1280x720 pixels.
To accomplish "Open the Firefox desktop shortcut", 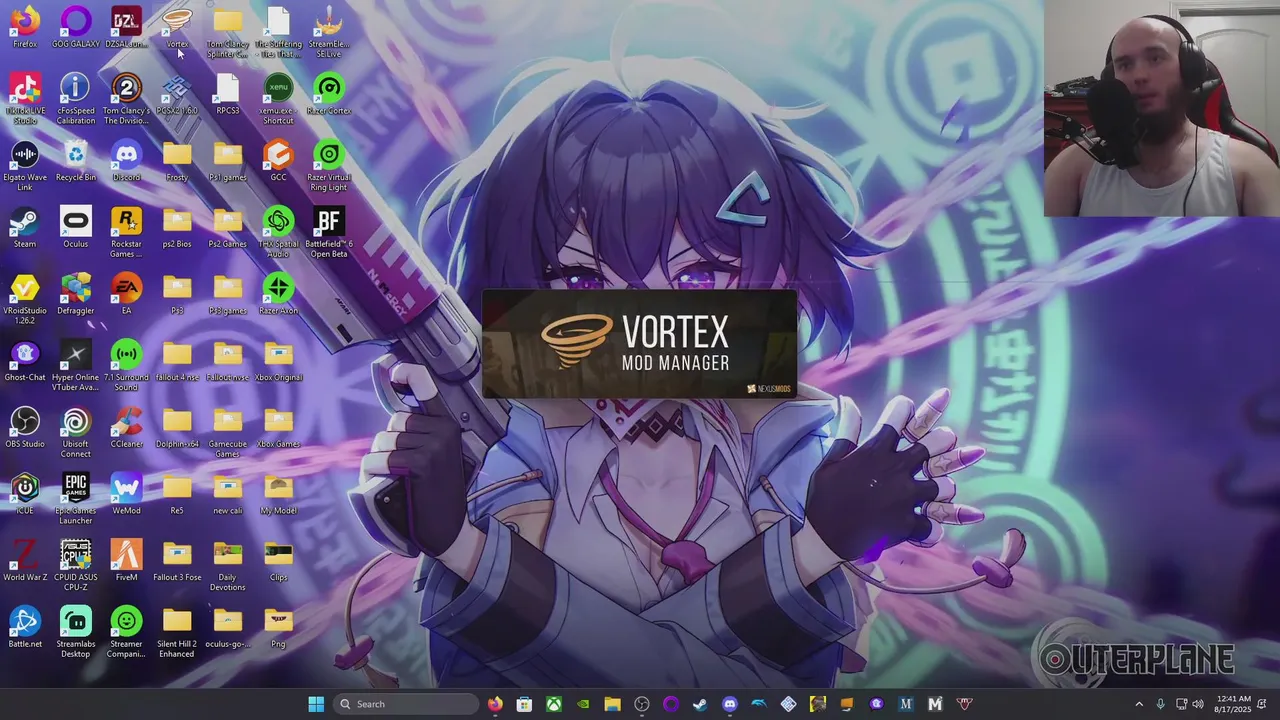I will pos(25,27).
